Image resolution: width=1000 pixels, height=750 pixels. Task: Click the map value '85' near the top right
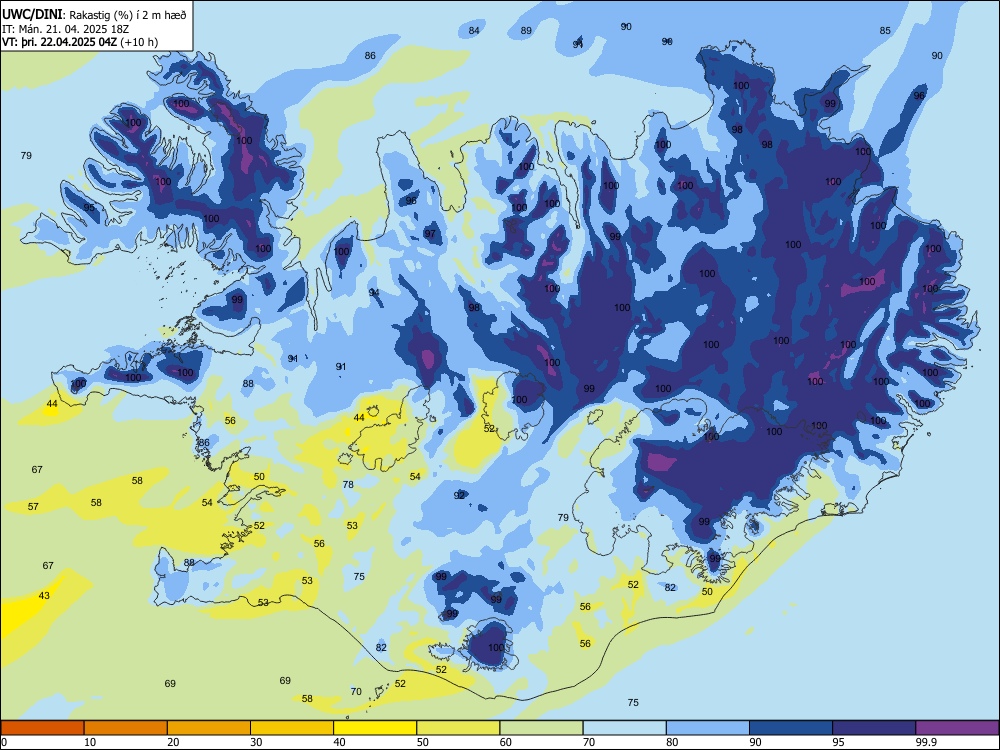885,31
